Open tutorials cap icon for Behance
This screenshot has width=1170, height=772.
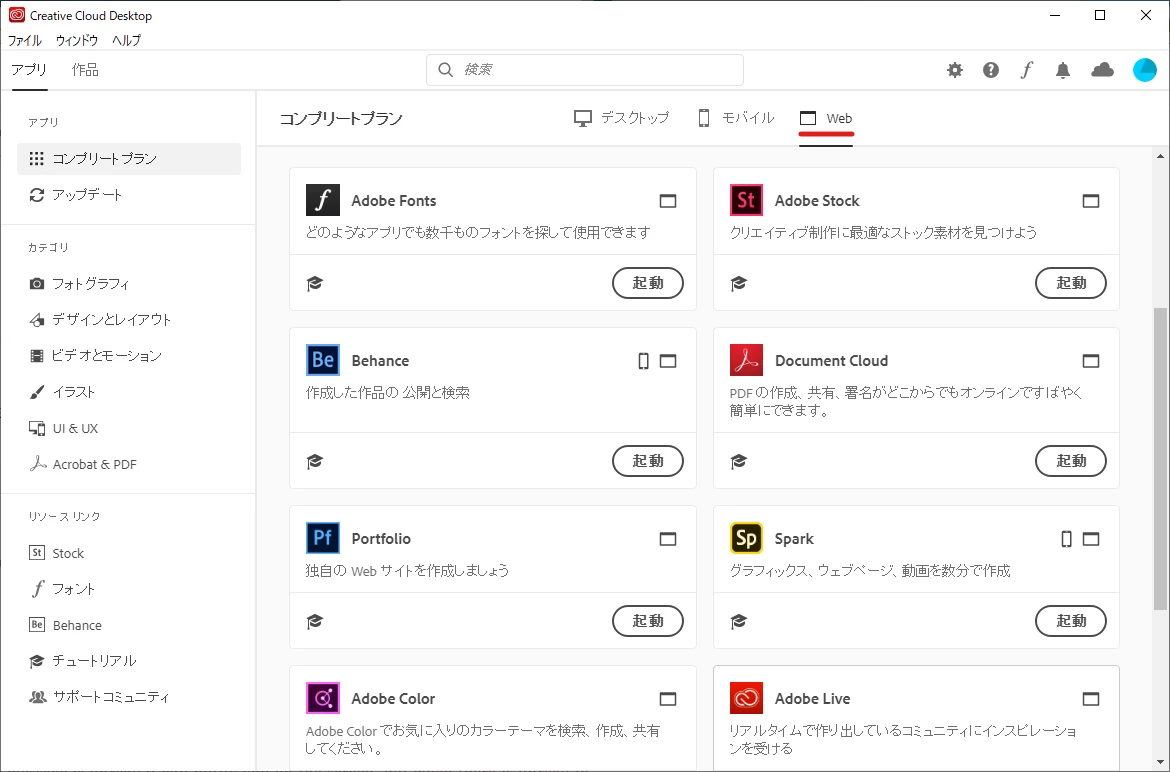point(315,462)
